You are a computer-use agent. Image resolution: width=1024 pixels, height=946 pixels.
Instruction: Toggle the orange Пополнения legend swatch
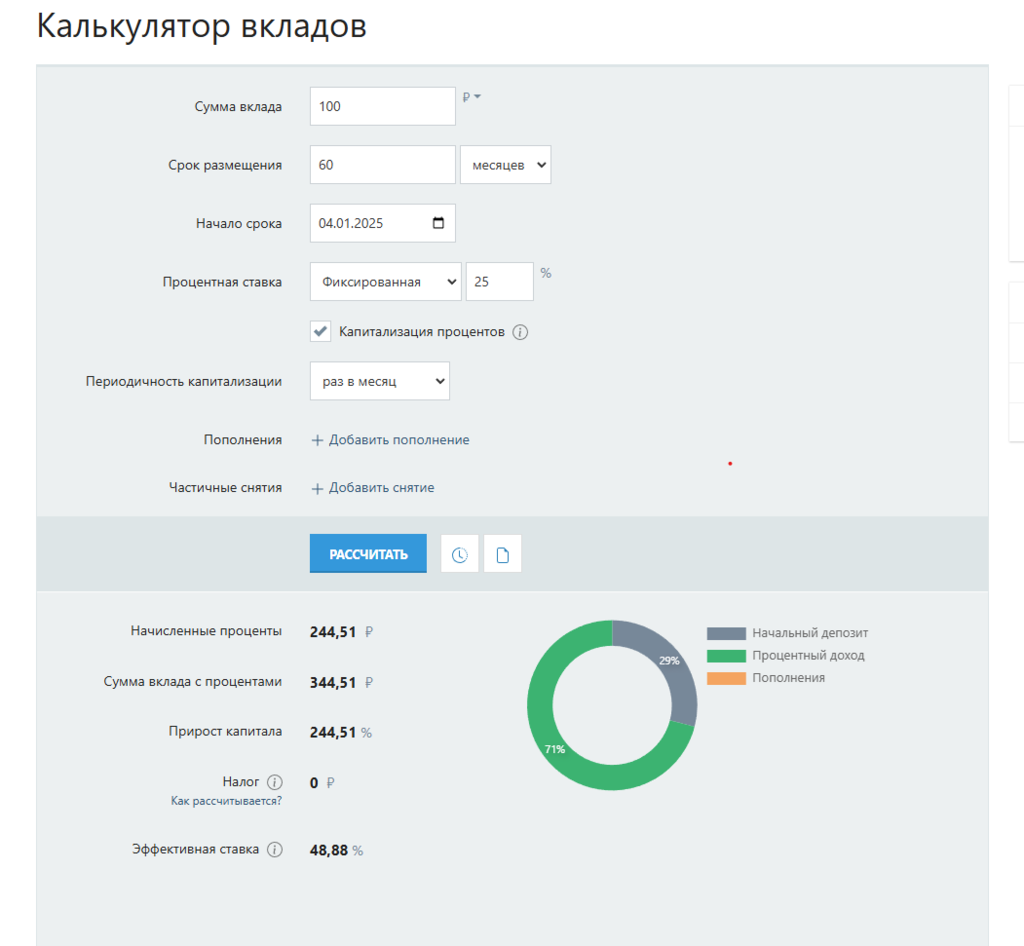[x=726, y=678]
